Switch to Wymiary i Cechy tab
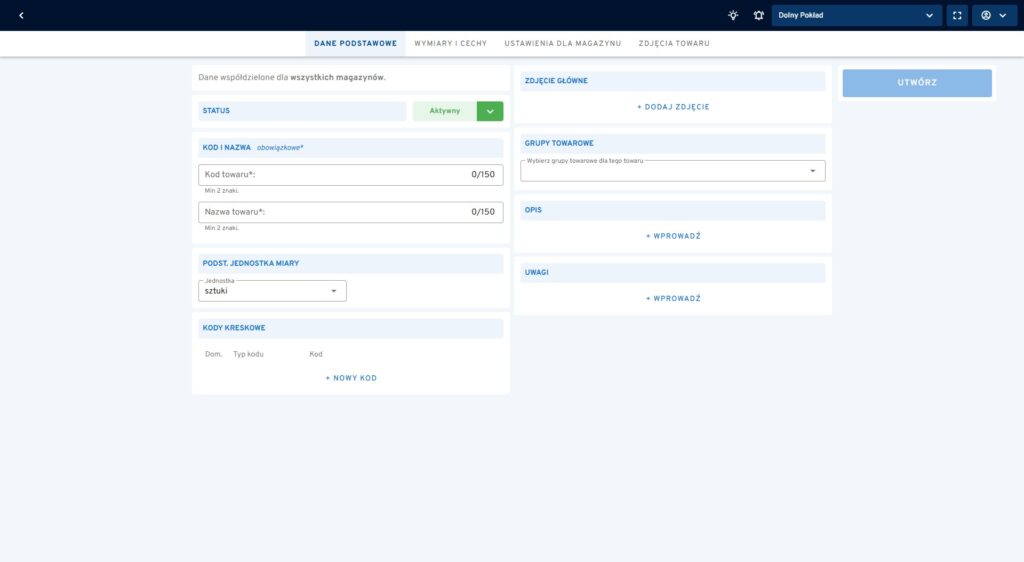Screen dimensions: 1024x562 coord(450,44)
